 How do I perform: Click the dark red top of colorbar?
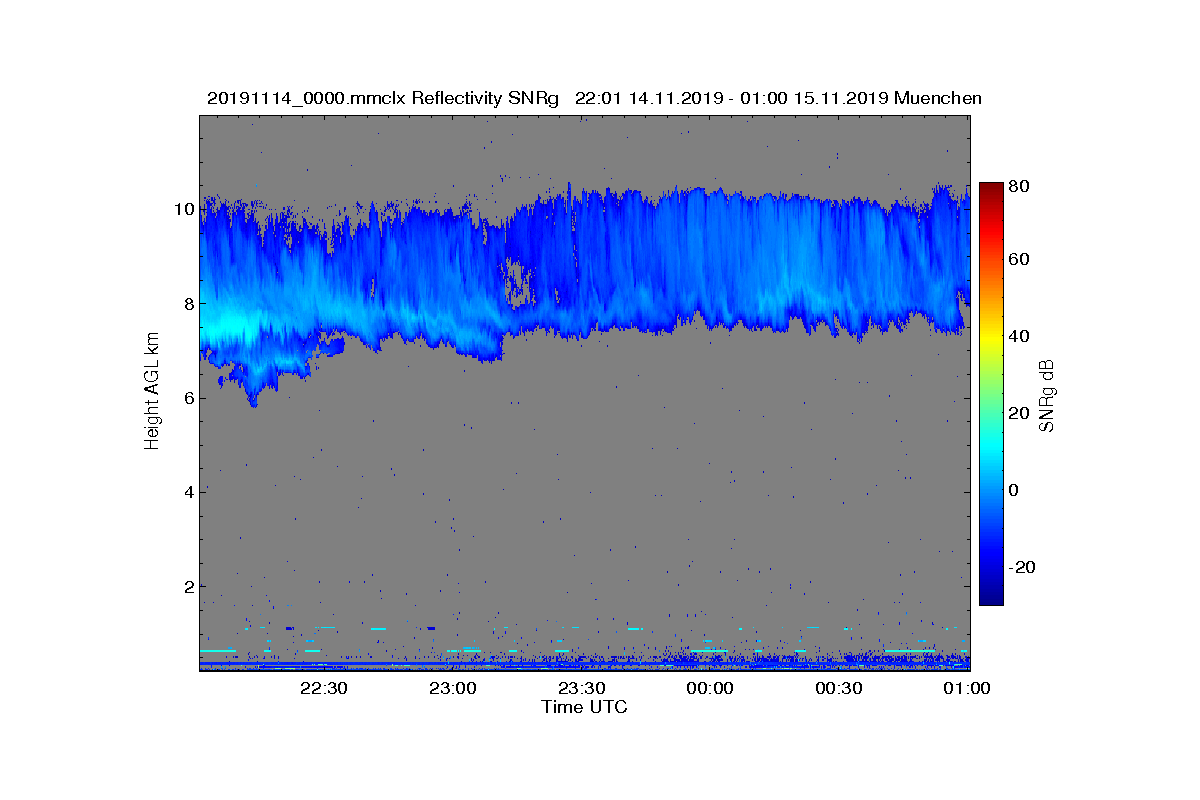[990, 188]
